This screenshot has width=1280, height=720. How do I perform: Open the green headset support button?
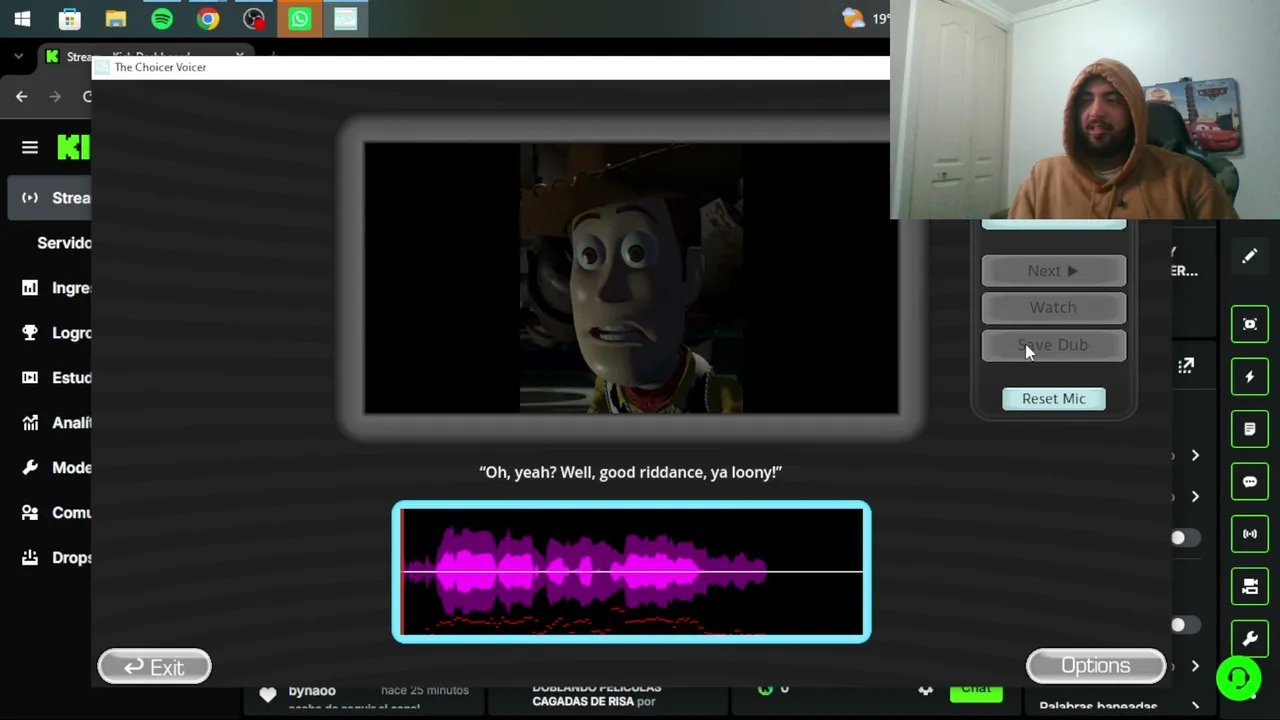click(x=1239, y=679)
